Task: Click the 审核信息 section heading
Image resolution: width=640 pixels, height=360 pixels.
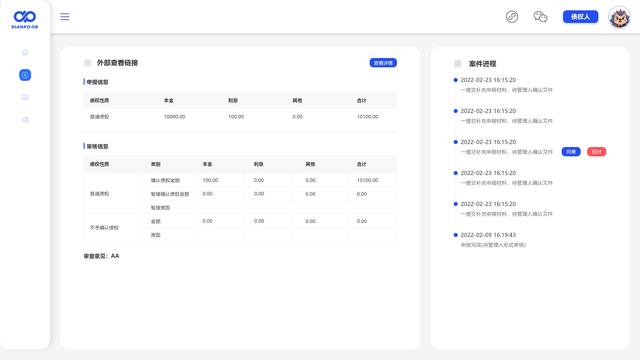Action: click(98, 146)
